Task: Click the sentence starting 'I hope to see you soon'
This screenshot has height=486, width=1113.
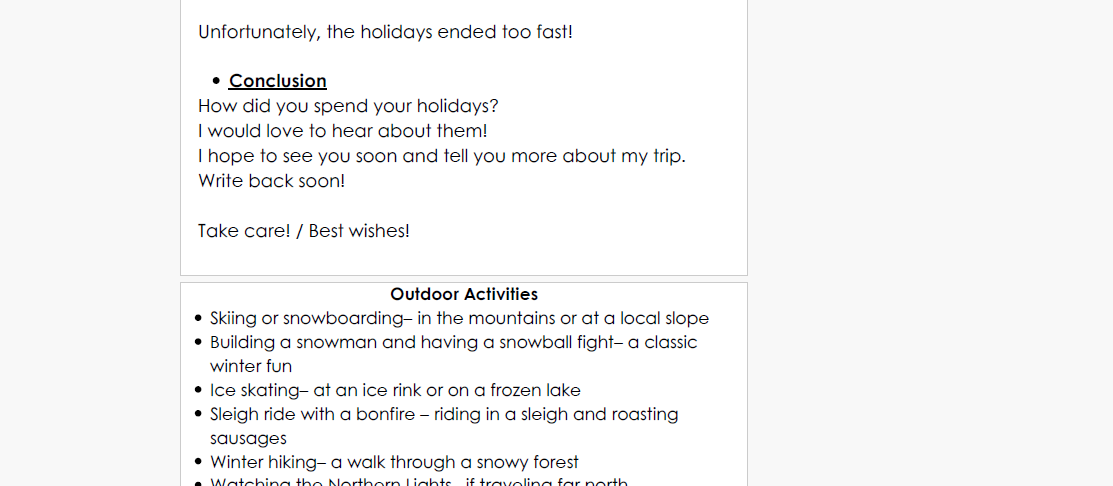Action: click(441, 156)
